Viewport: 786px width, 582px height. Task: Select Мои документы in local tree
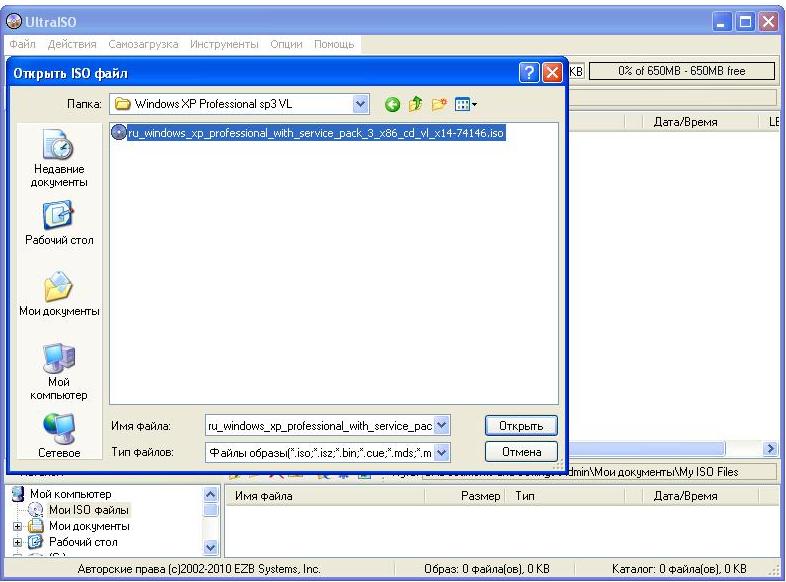(x=89, y=526)
